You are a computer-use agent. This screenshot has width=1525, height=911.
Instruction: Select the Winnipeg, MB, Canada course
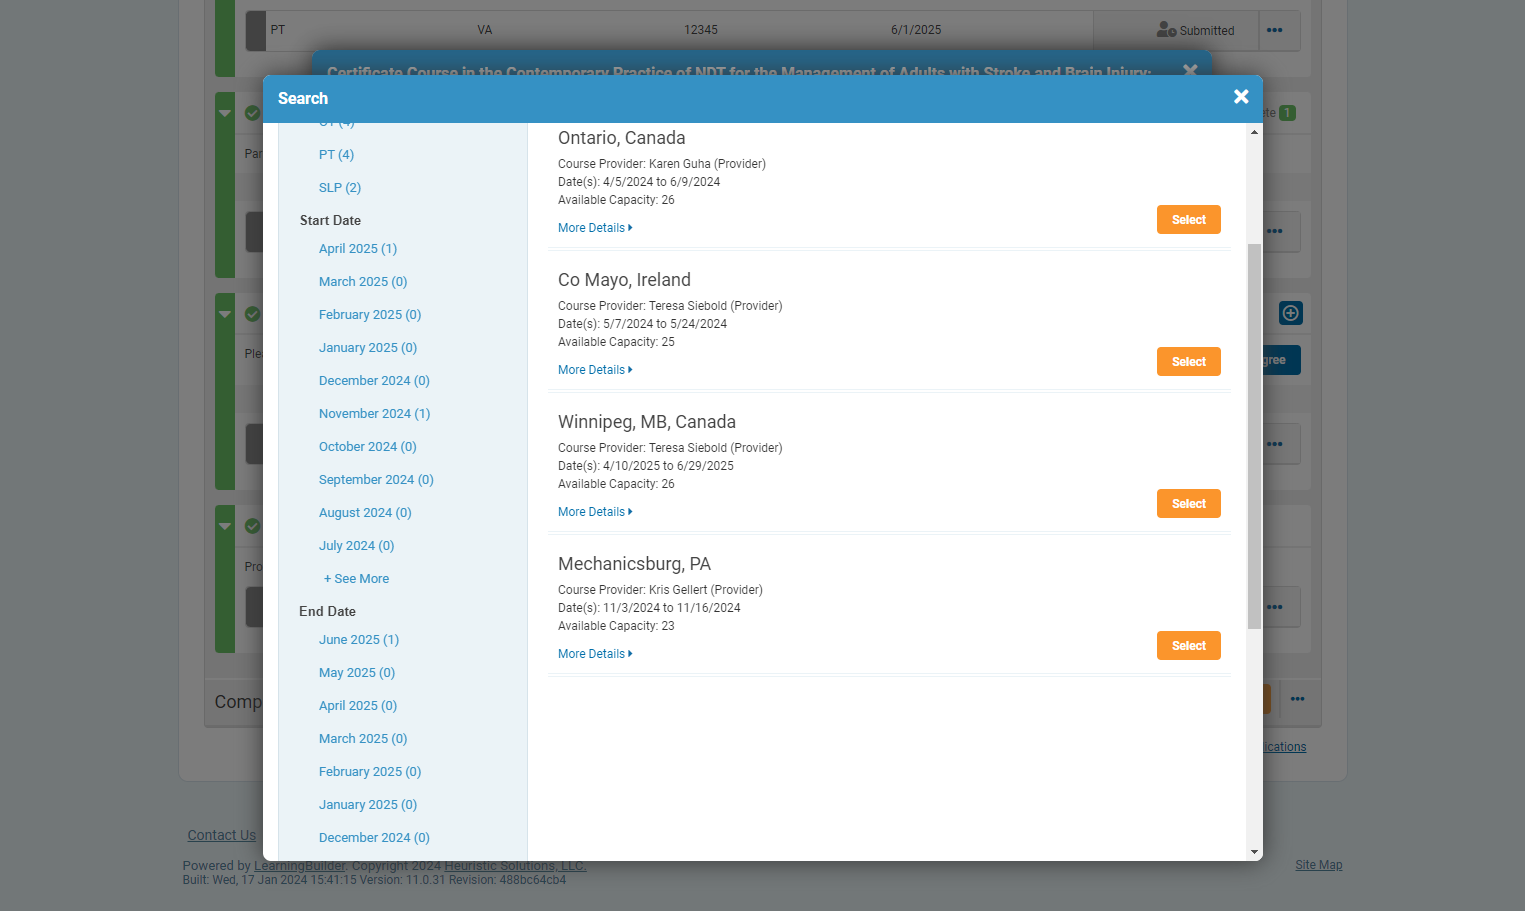(1189, 504)
